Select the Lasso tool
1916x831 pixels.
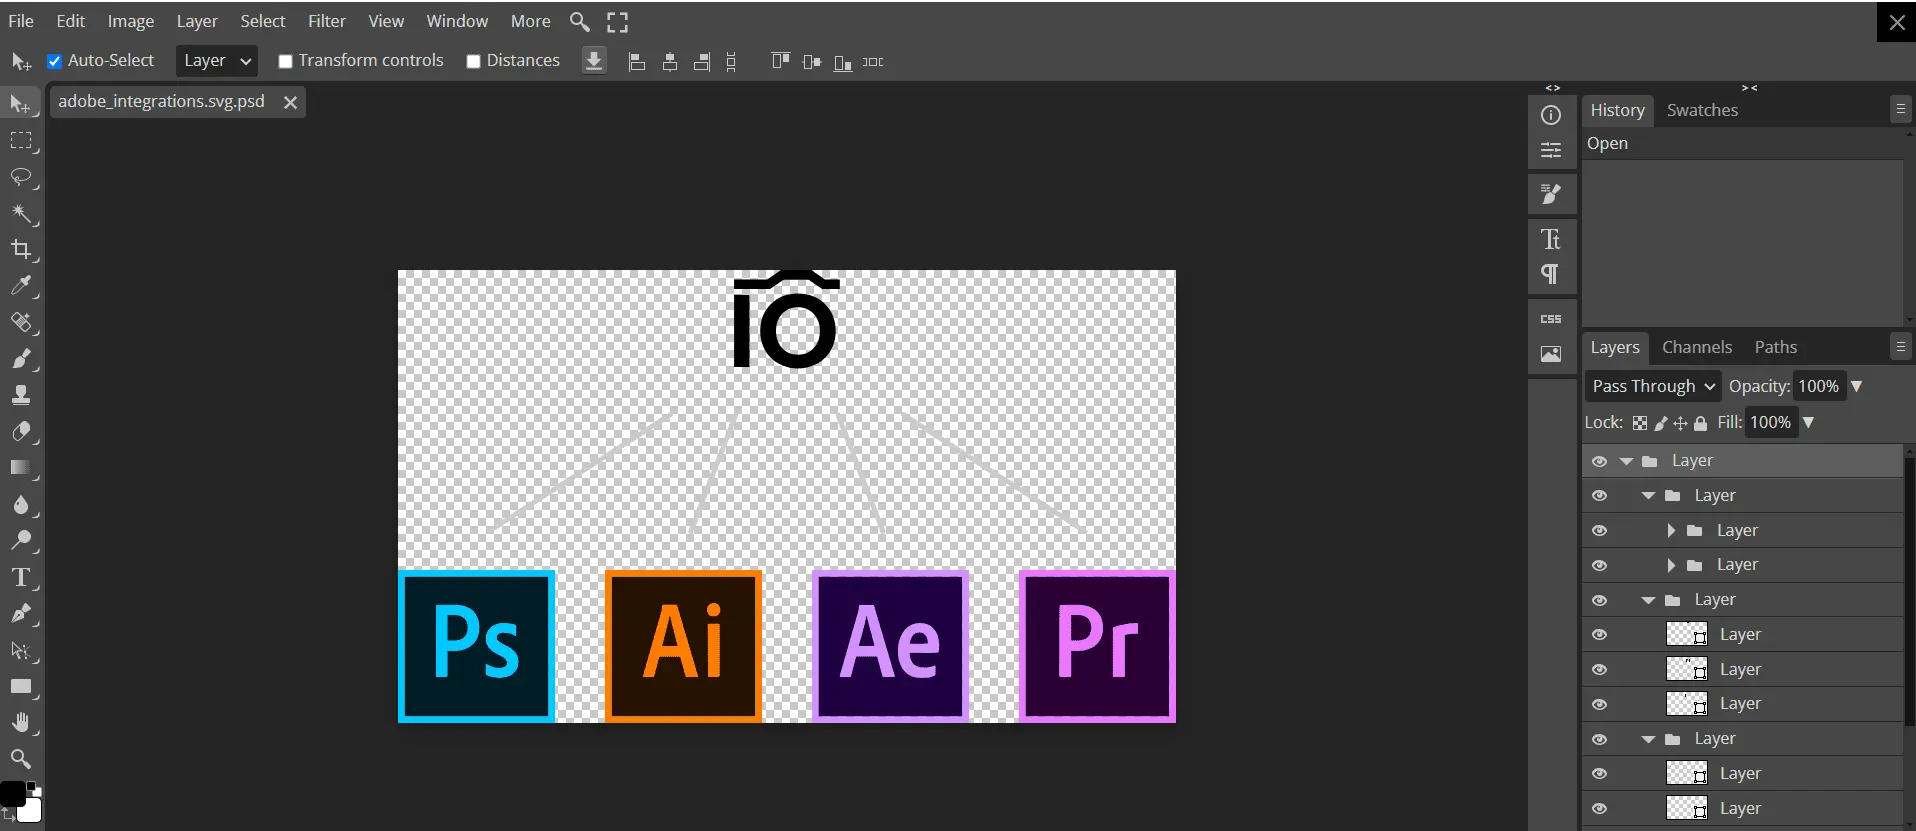[21, 177]
